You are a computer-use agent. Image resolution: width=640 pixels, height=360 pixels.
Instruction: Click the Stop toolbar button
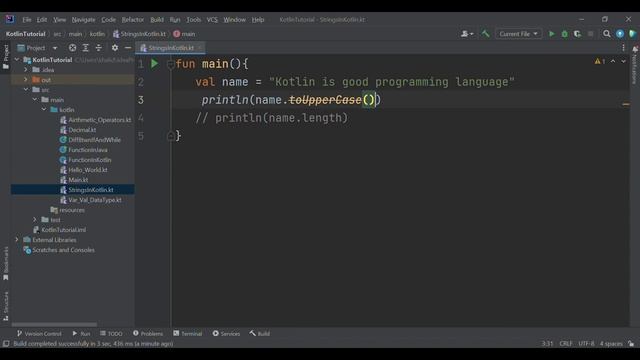590,34
